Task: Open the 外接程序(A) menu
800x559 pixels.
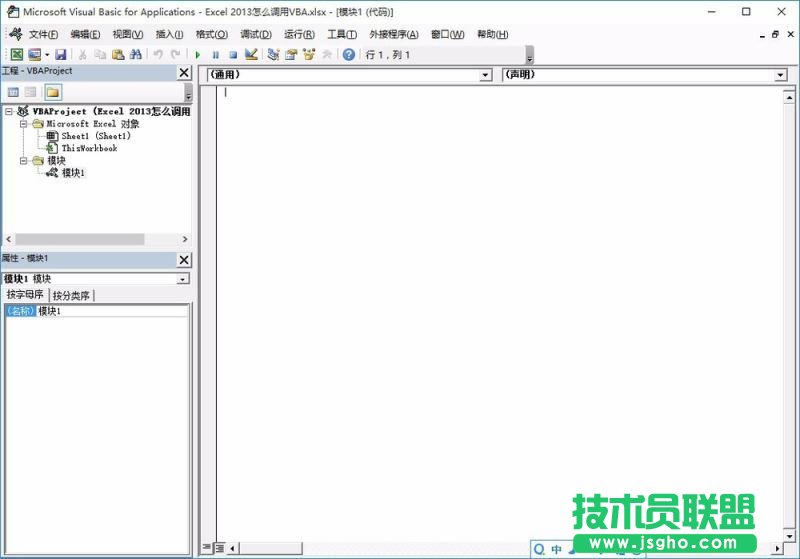Action: (x=394, y=34)
